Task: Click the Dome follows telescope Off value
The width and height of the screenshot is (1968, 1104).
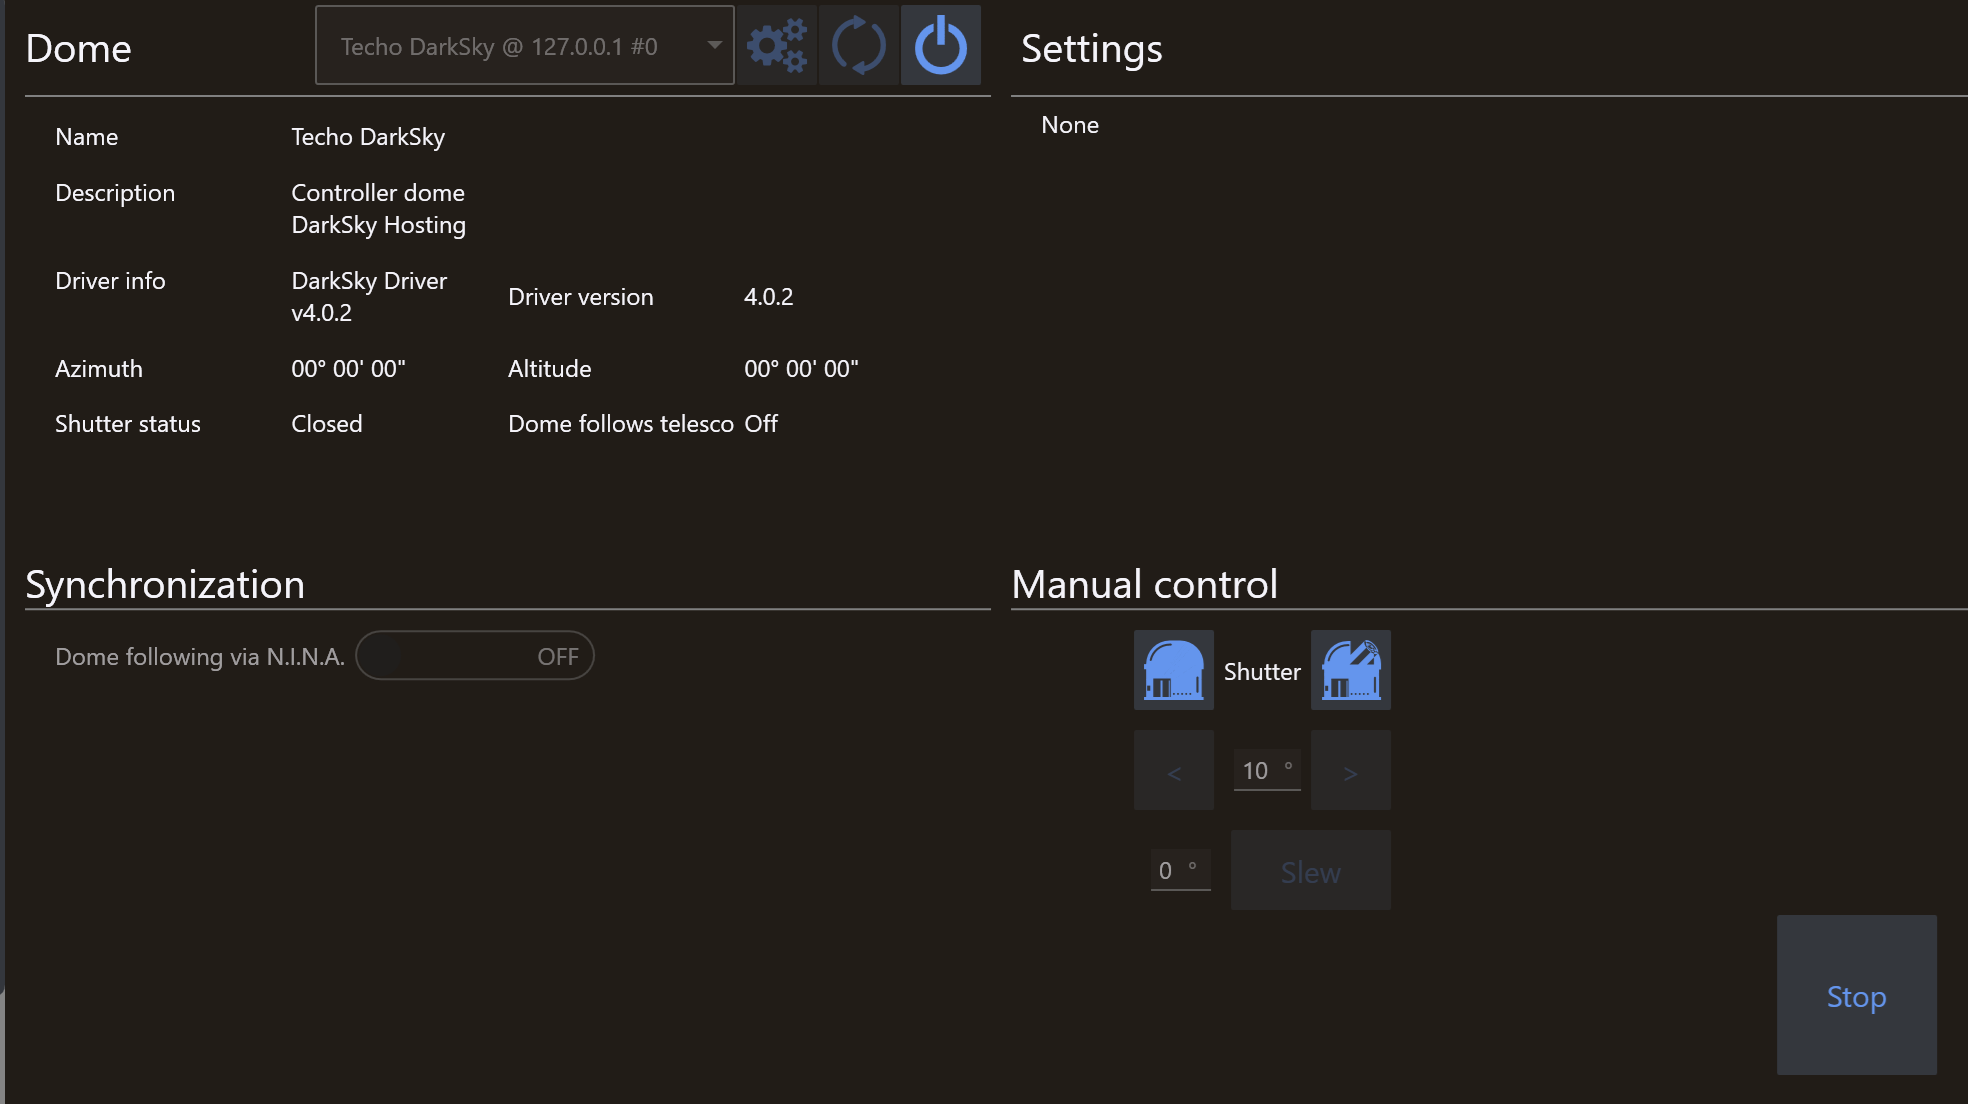Action: pos(761,424)
